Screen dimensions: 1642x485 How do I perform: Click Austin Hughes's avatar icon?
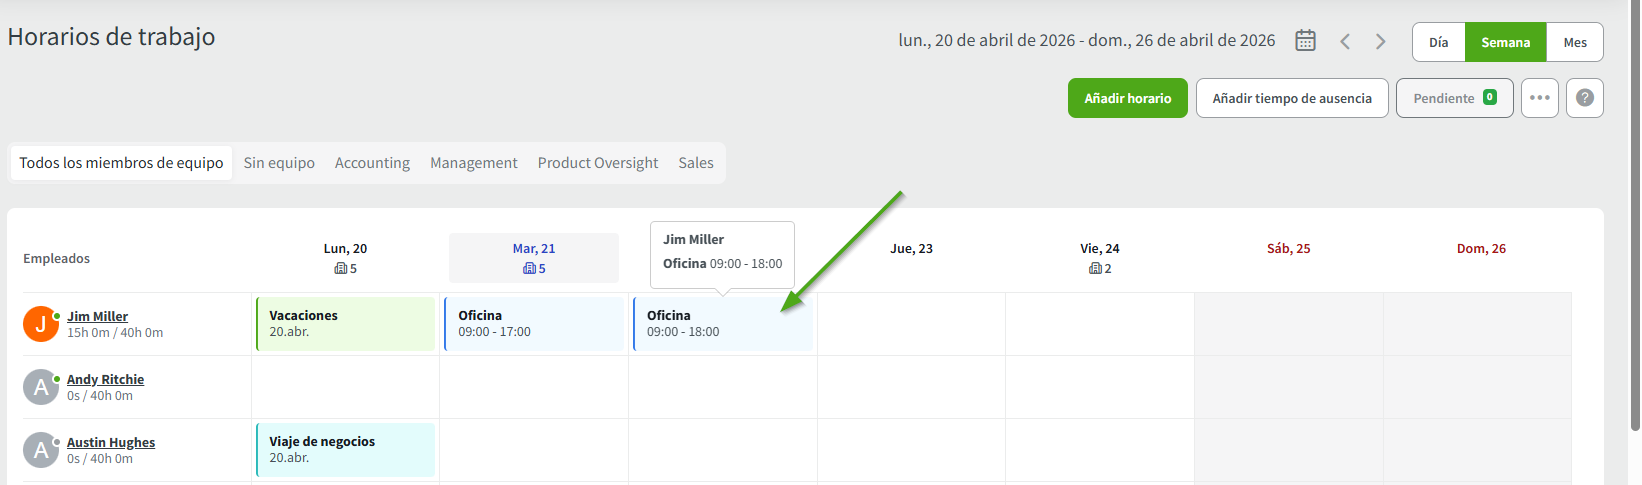tap(41, 450)
